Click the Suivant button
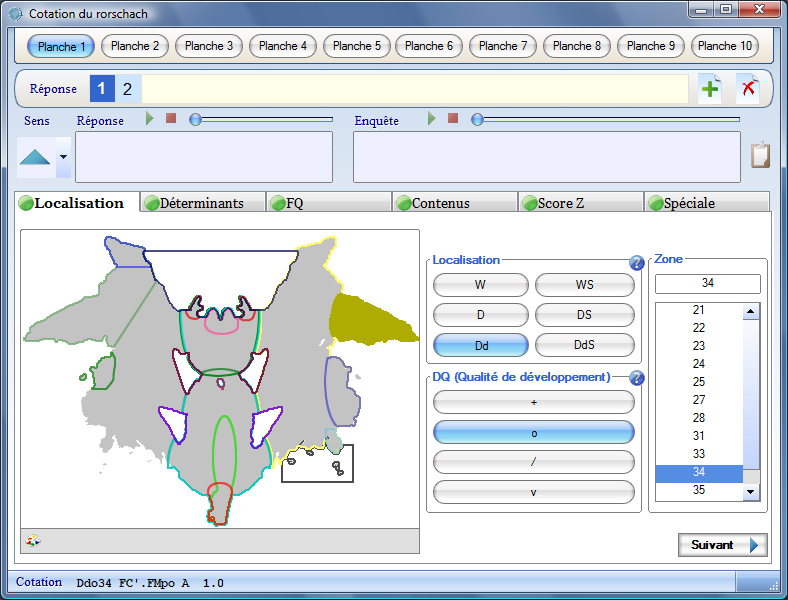Screen dimensions: 788x600 click(x=722, y=545)
